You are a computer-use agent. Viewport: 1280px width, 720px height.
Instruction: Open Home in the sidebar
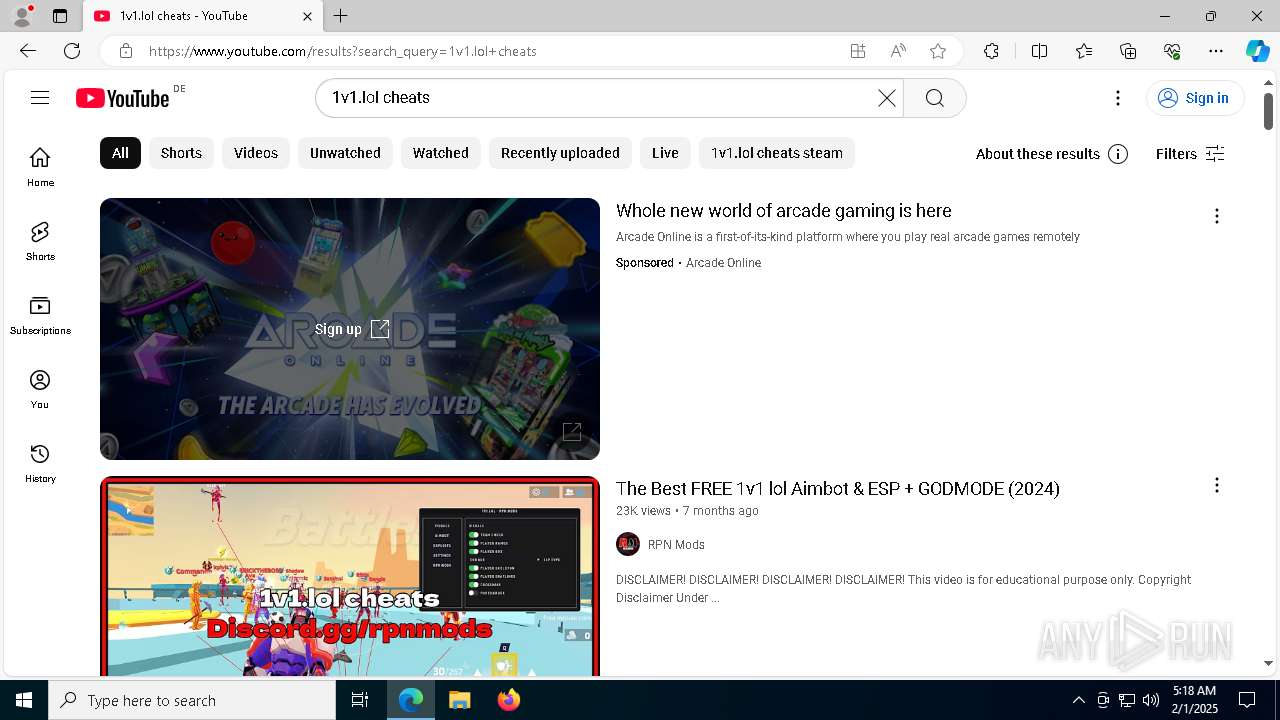pyautogui.click(x=40, y=167)
